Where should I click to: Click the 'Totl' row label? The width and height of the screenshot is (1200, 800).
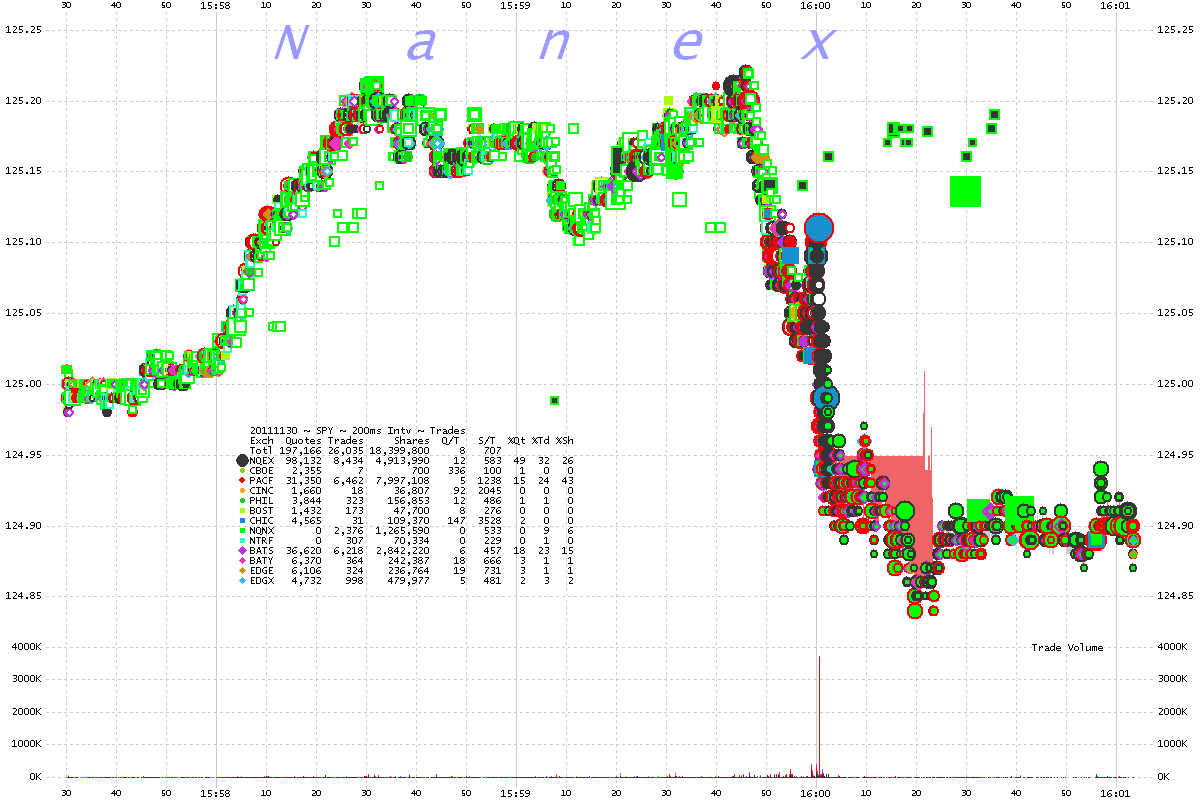262,450
